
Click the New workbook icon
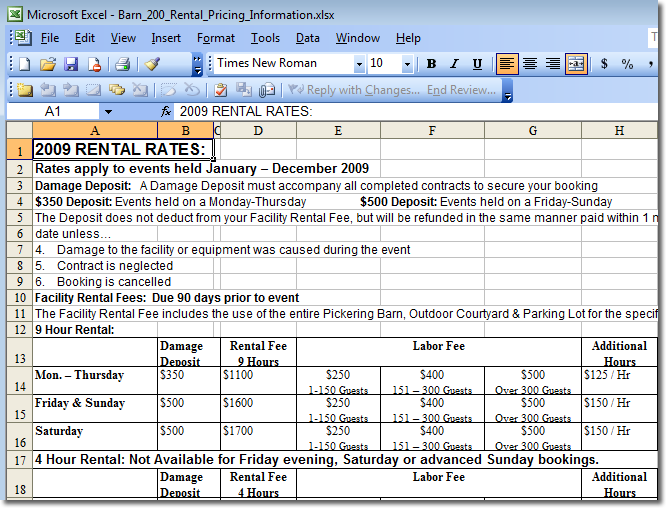pos(23,64)
